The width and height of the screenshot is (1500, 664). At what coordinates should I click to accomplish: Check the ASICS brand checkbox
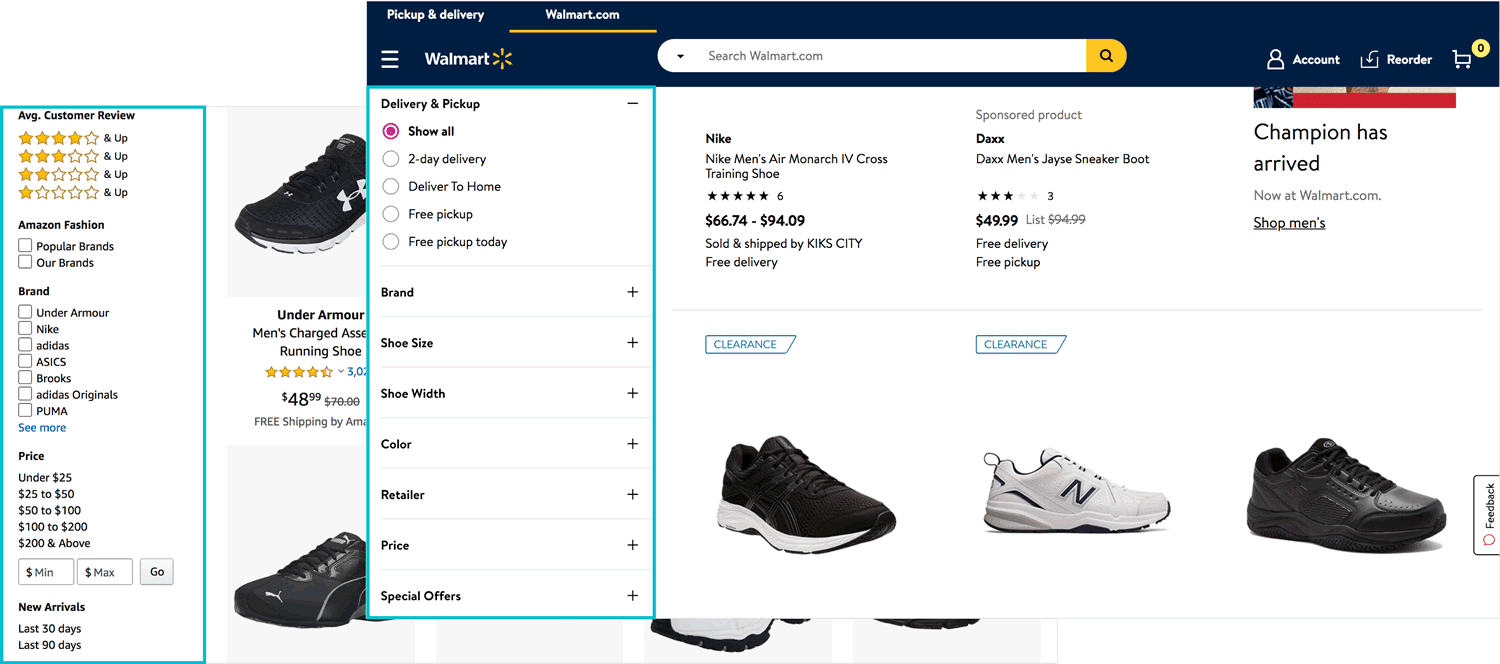click(x=25, y=361)
